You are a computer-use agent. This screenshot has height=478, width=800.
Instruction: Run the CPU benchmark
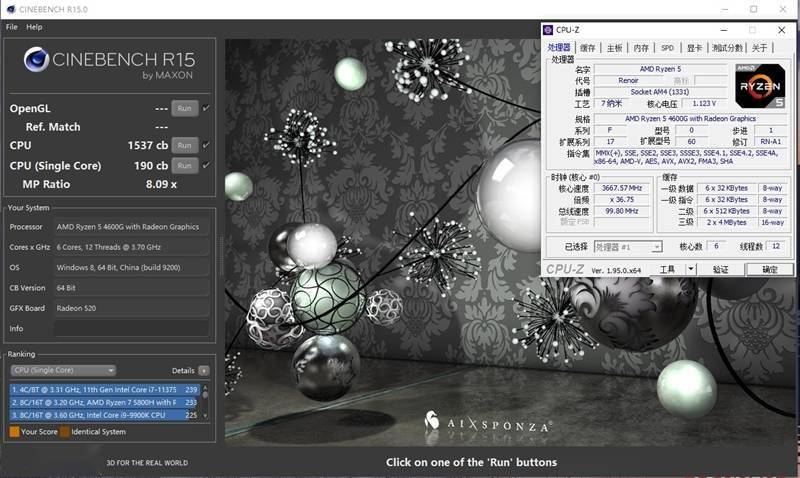[184, 145]
